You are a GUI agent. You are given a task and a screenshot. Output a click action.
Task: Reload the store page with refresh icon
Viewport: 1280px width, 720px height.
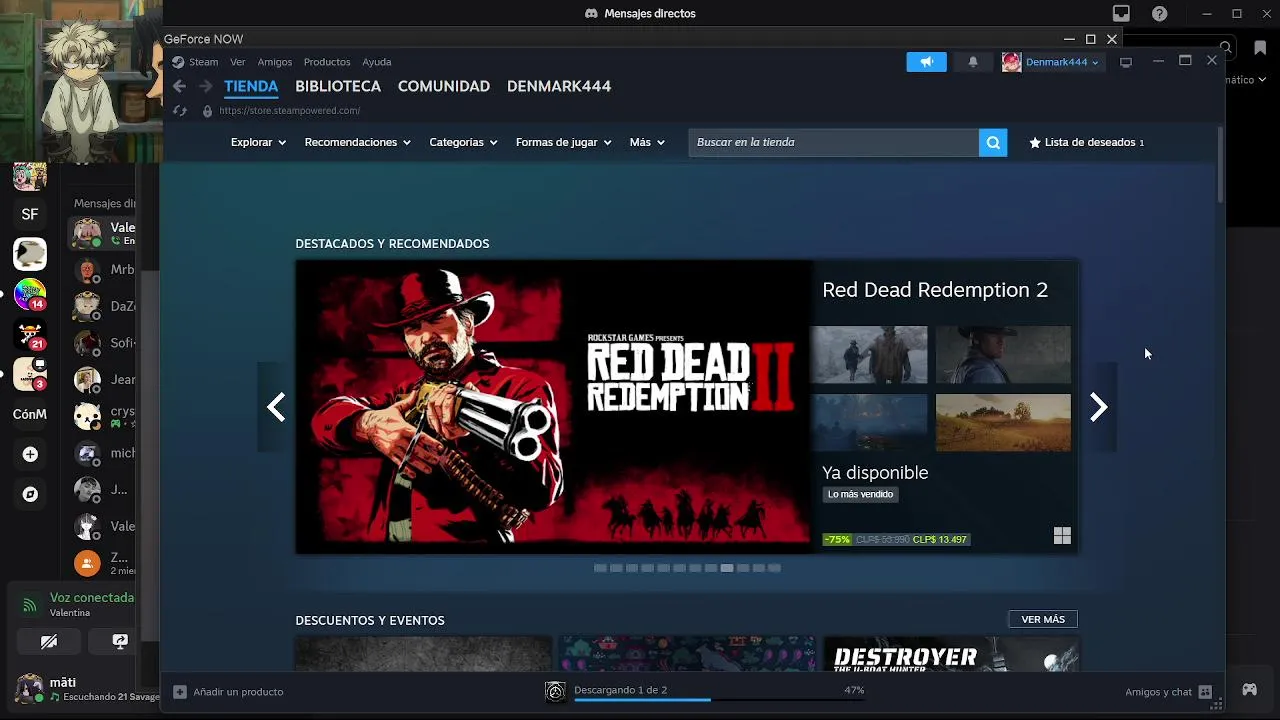pos(180,111)
